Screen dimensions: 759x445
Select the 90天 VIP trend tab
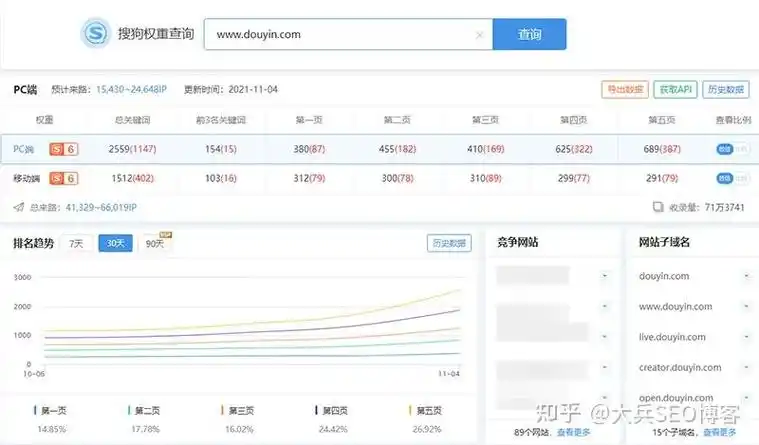coord(155,243)
